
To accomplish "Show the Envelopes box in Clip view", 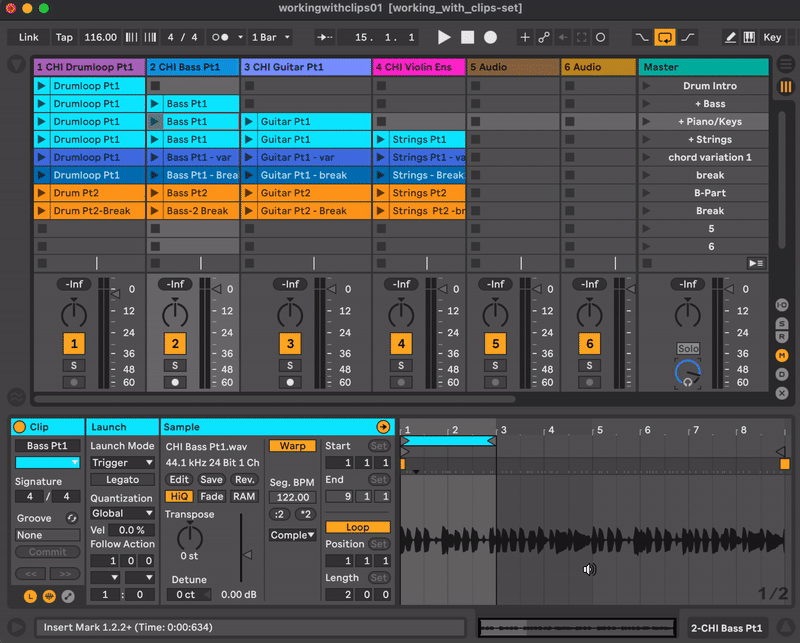I will point(67,596).
